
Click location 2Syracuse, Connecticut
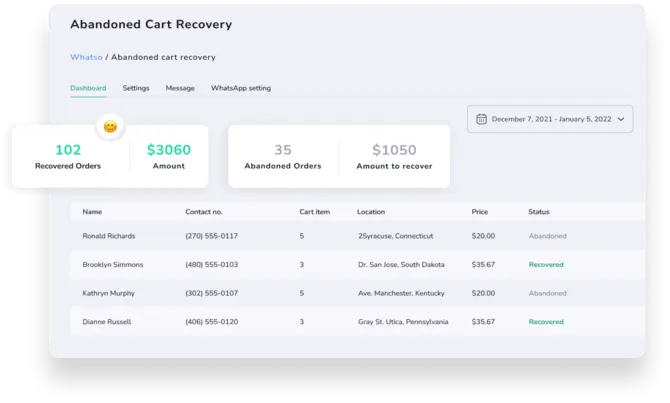(395, 236)
